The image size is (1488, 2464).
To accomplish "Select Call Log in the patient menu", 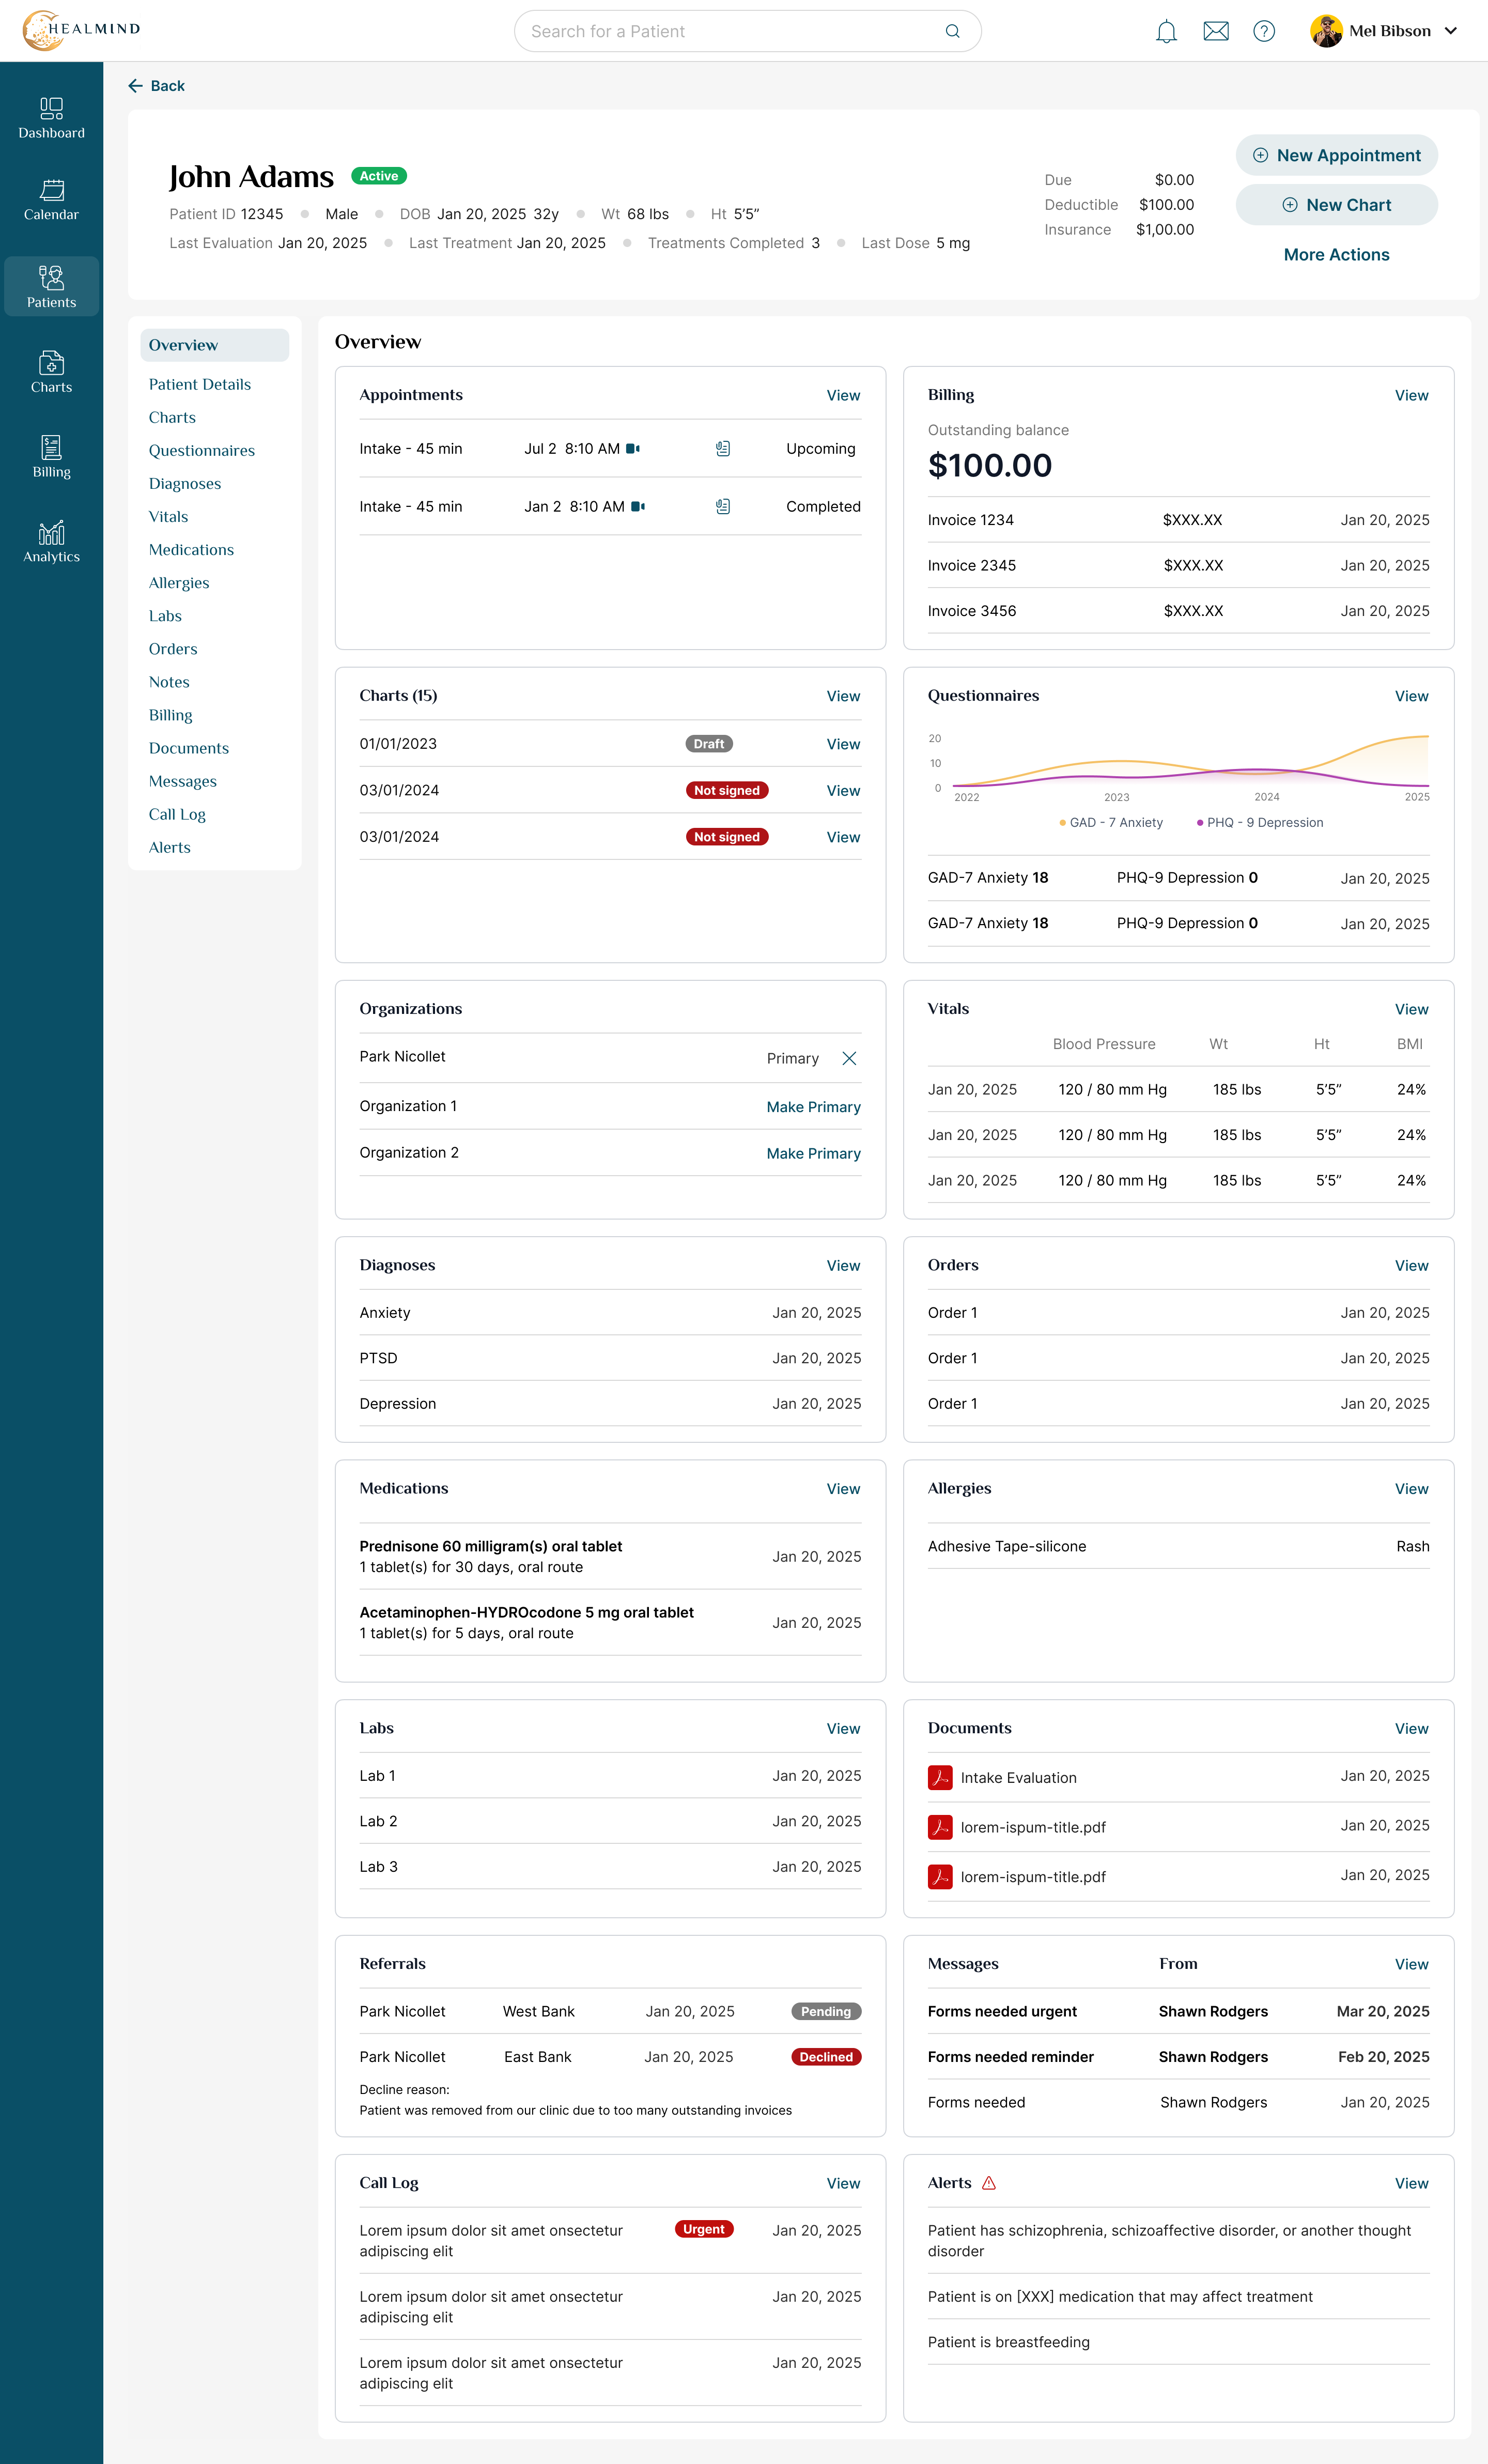I will [x=177, y=814].
